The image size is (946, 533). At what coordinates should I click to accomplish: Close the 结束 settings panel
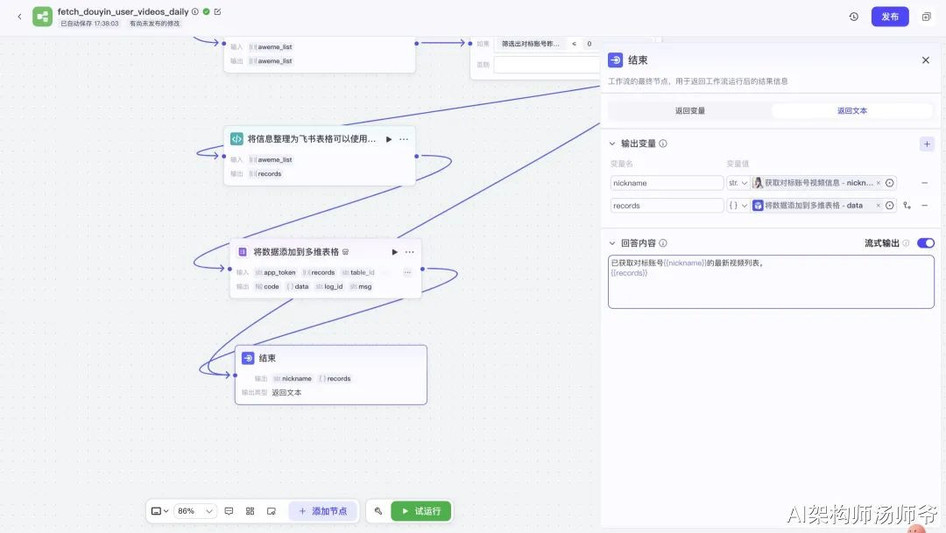click(x=925, y=60)
